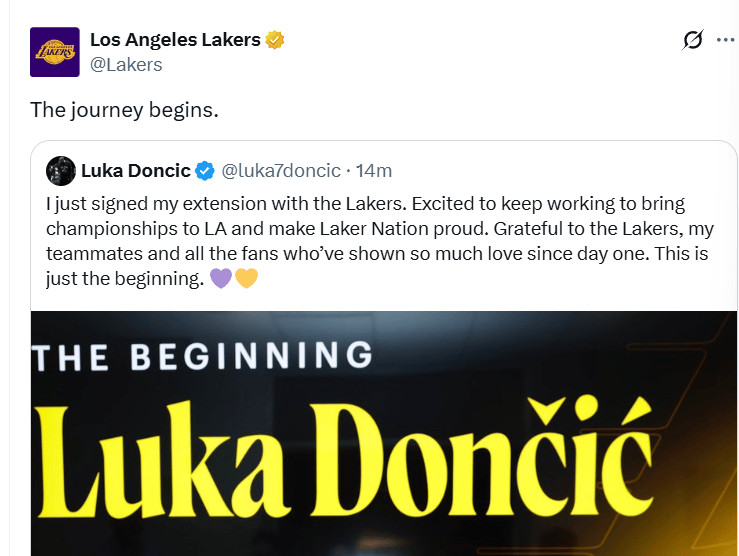This screenshot has width=739, height=556.
Task: Click the Lakers logo inside the avatar
Action: (x=55, y=52)
